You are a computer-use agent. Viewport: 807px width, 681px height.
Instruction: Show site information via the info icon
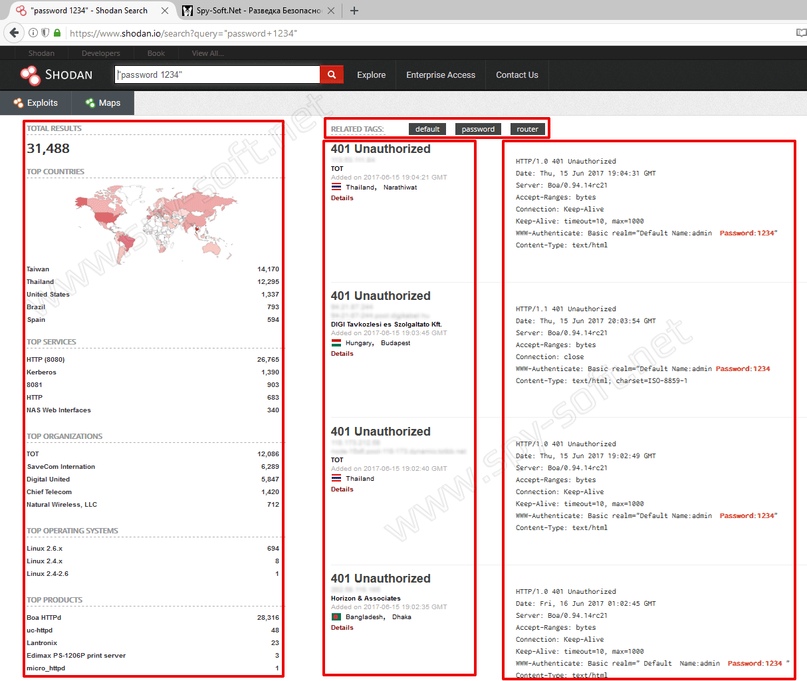(33, 33)
